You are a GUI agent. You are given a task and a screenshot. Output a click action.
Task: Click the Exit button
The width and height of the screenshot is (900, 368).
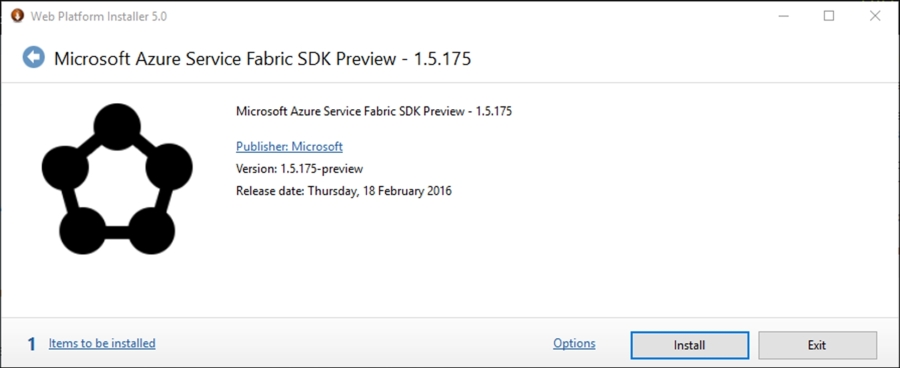[817, 345]
